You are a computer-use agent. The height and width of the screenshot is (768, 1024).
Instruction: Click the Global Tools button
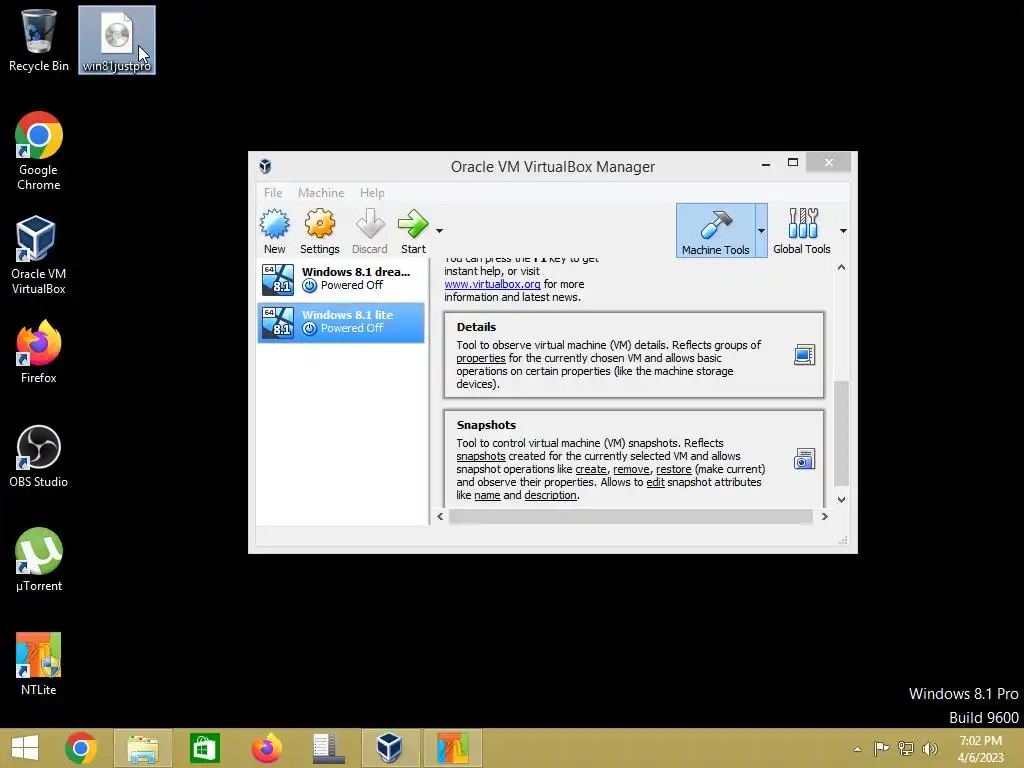(x=801, y=231)
